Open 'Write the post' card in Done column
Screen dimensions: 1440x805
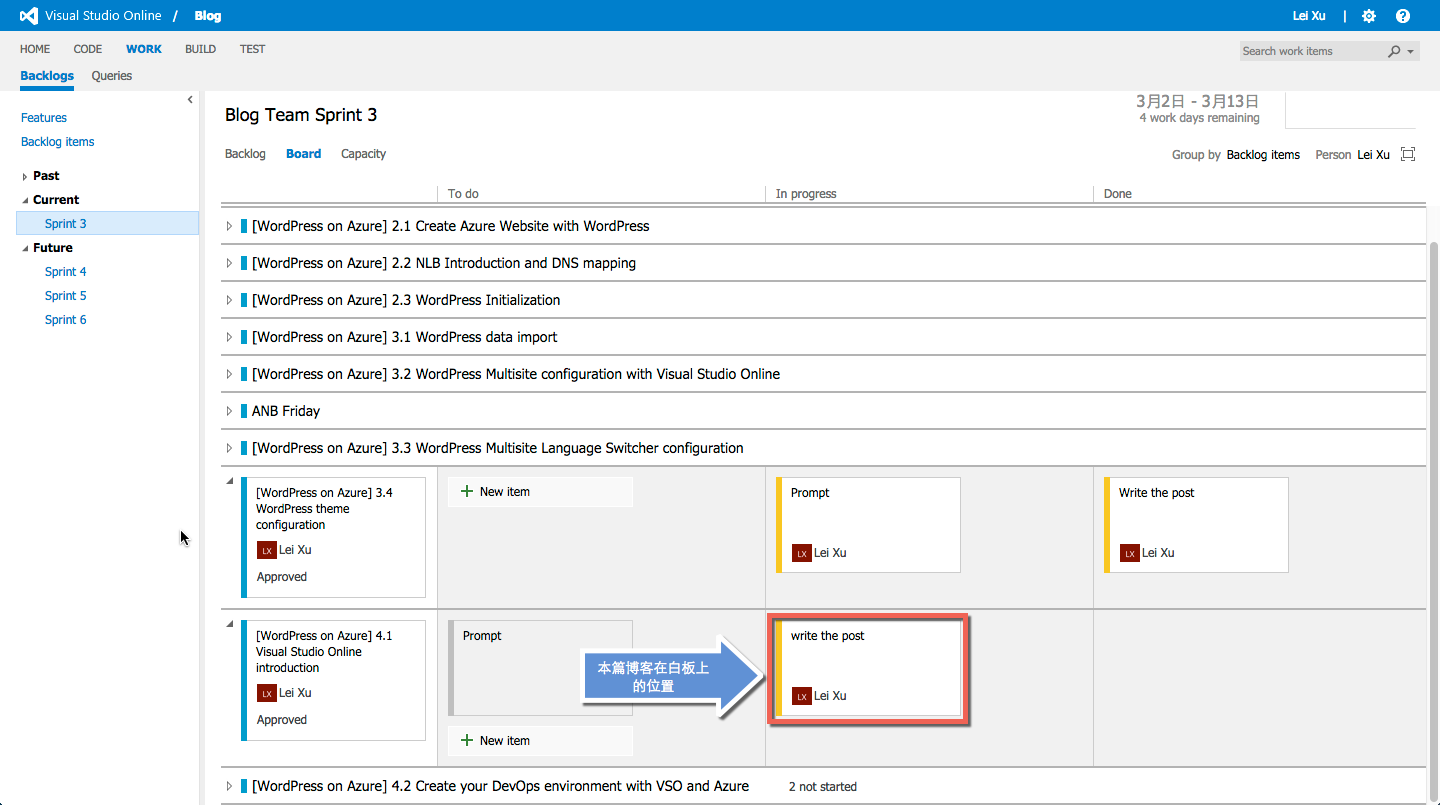1196,525
